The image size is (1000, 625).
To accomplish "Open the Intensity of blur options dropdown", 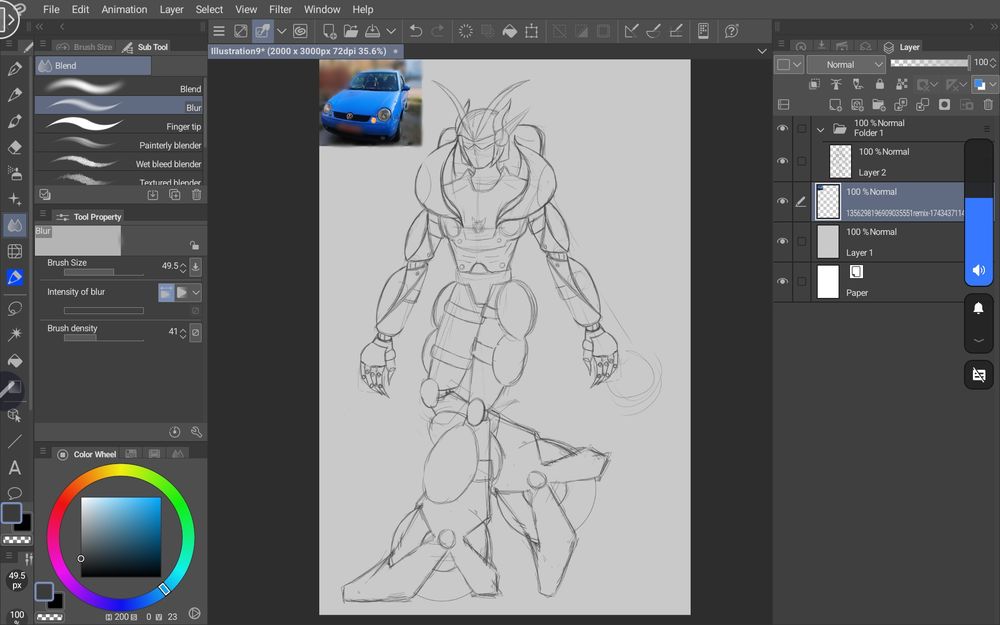I will [196, 293].
